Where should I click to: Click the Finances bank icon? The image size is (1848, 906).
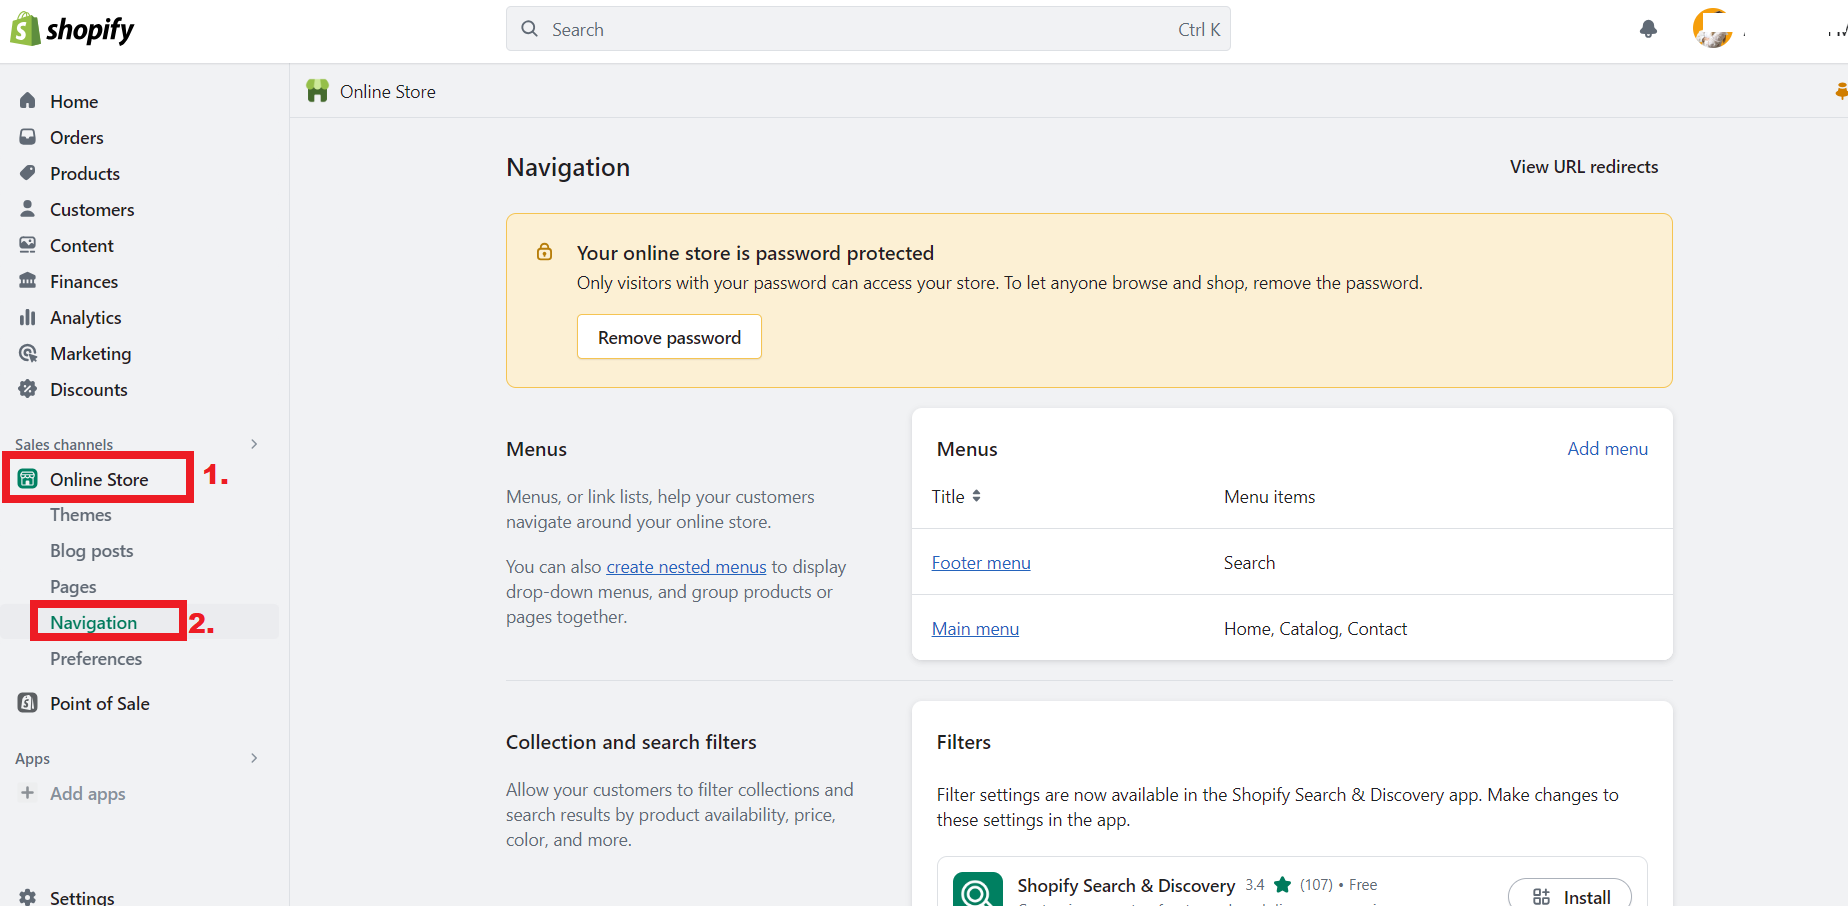28,281
